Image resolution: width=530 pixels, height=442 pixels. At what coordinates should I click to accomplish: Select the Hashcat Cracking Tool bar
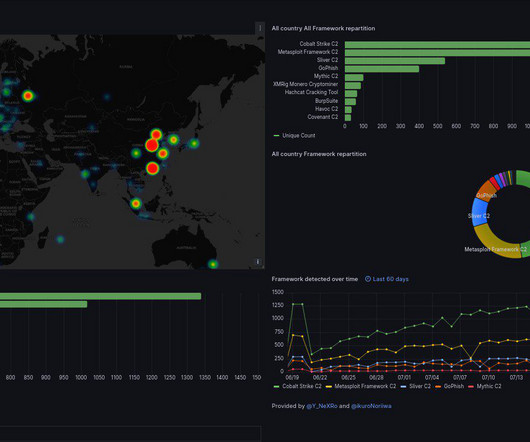pos(351,94)
